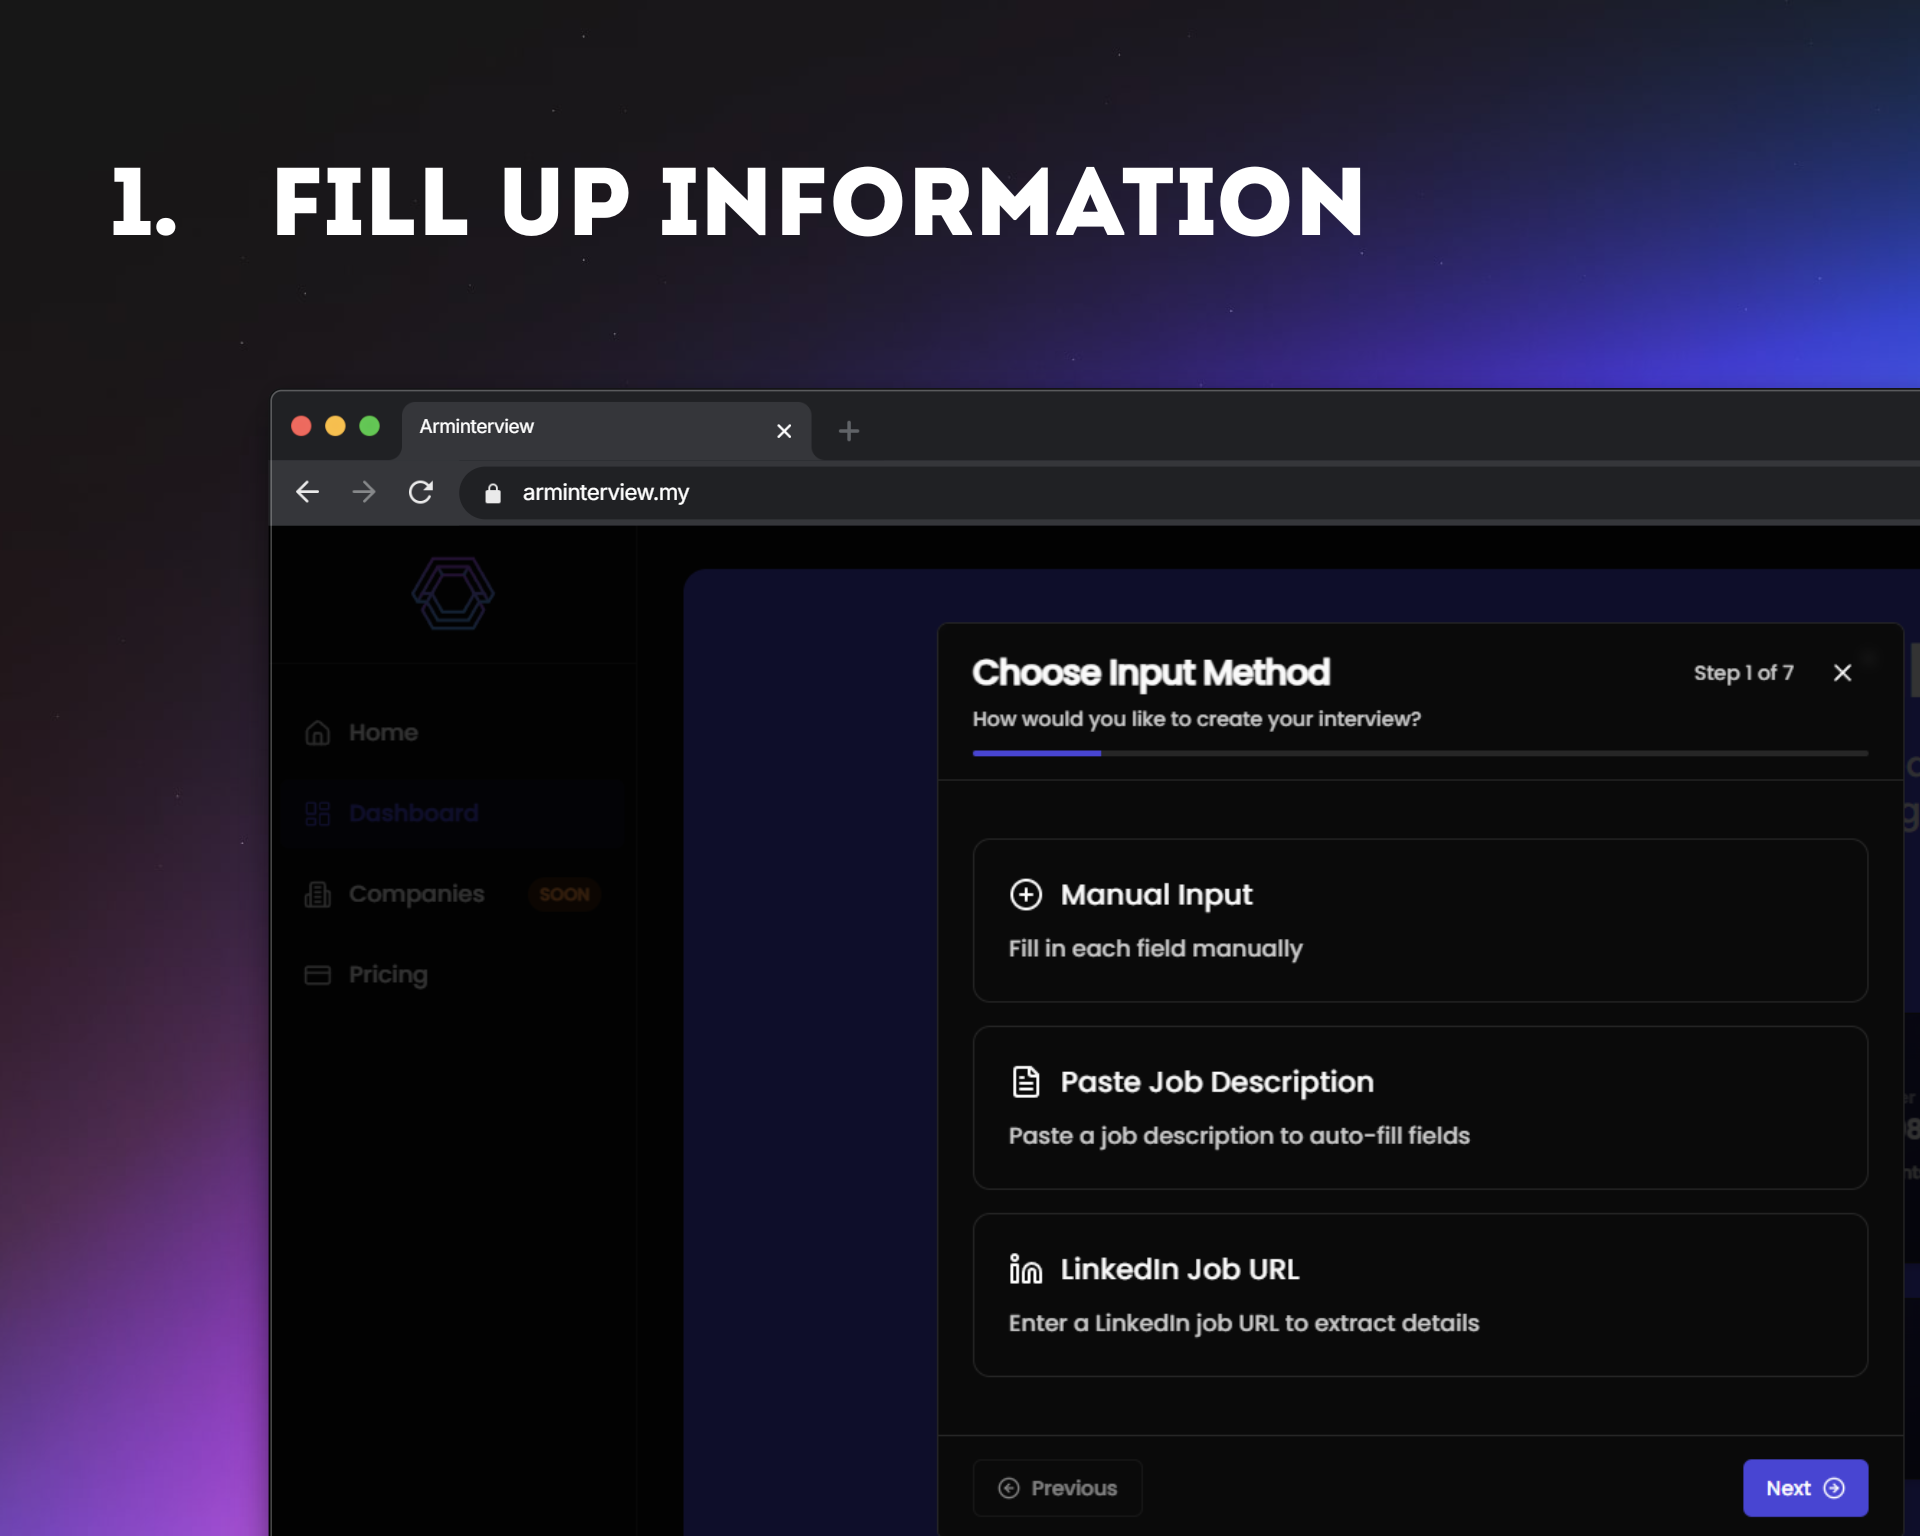View site security via the padlock icon
The height and width of the screenshot is (1536, 1920).
click(x=492, y=492)
